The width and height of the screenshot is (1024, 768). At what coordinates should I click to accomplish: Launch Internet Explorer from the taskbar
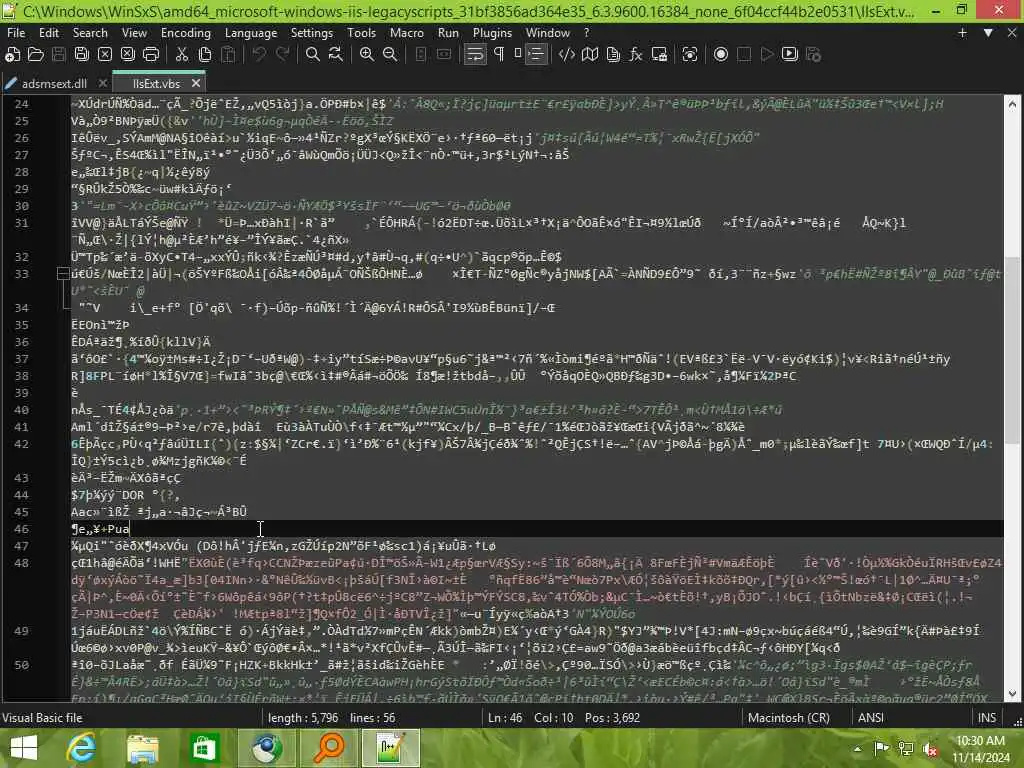(82, 748)
